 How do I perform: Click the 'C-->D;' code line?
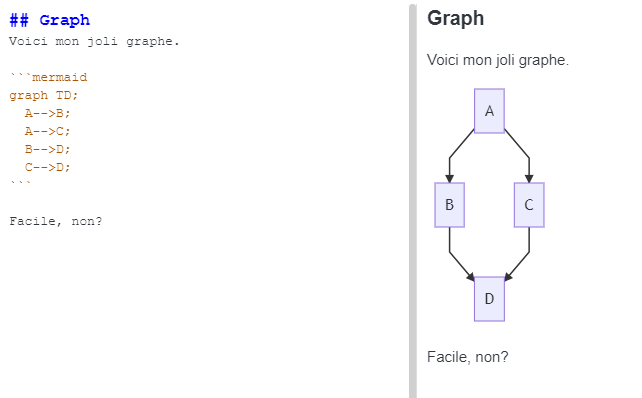(47, 167)
